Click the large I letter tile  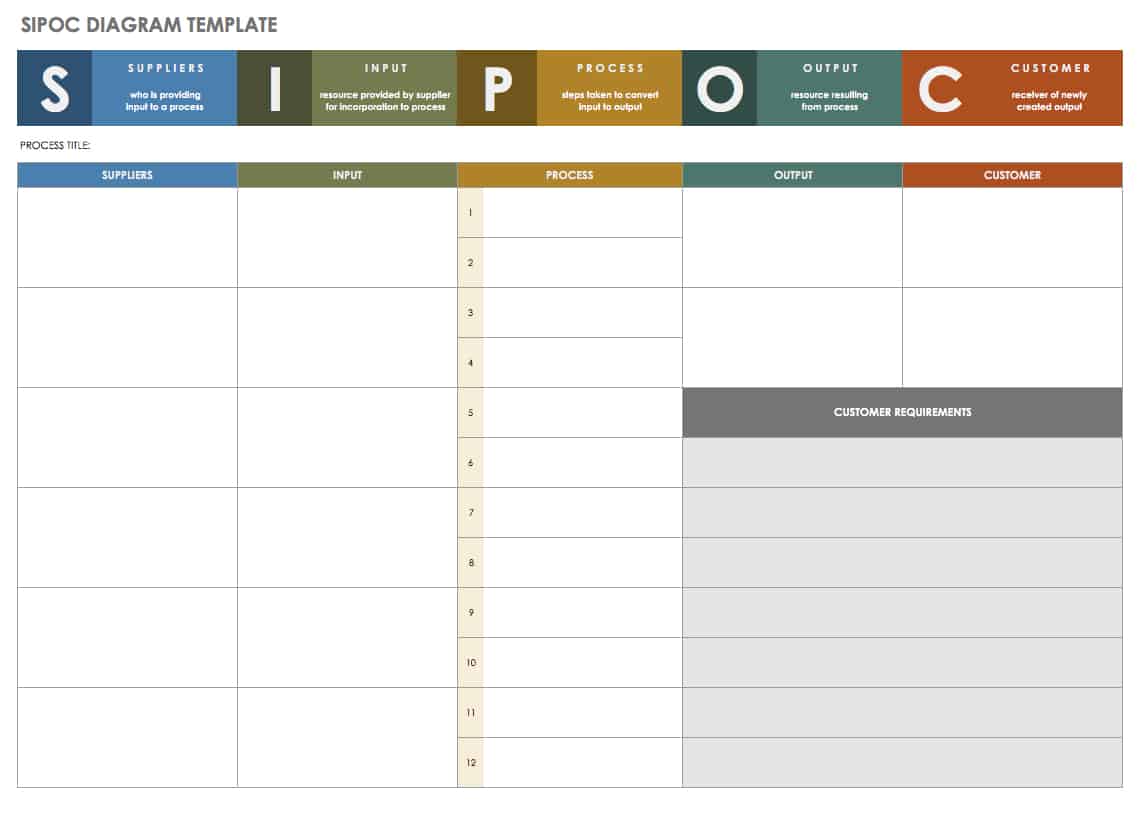(275, 88)
